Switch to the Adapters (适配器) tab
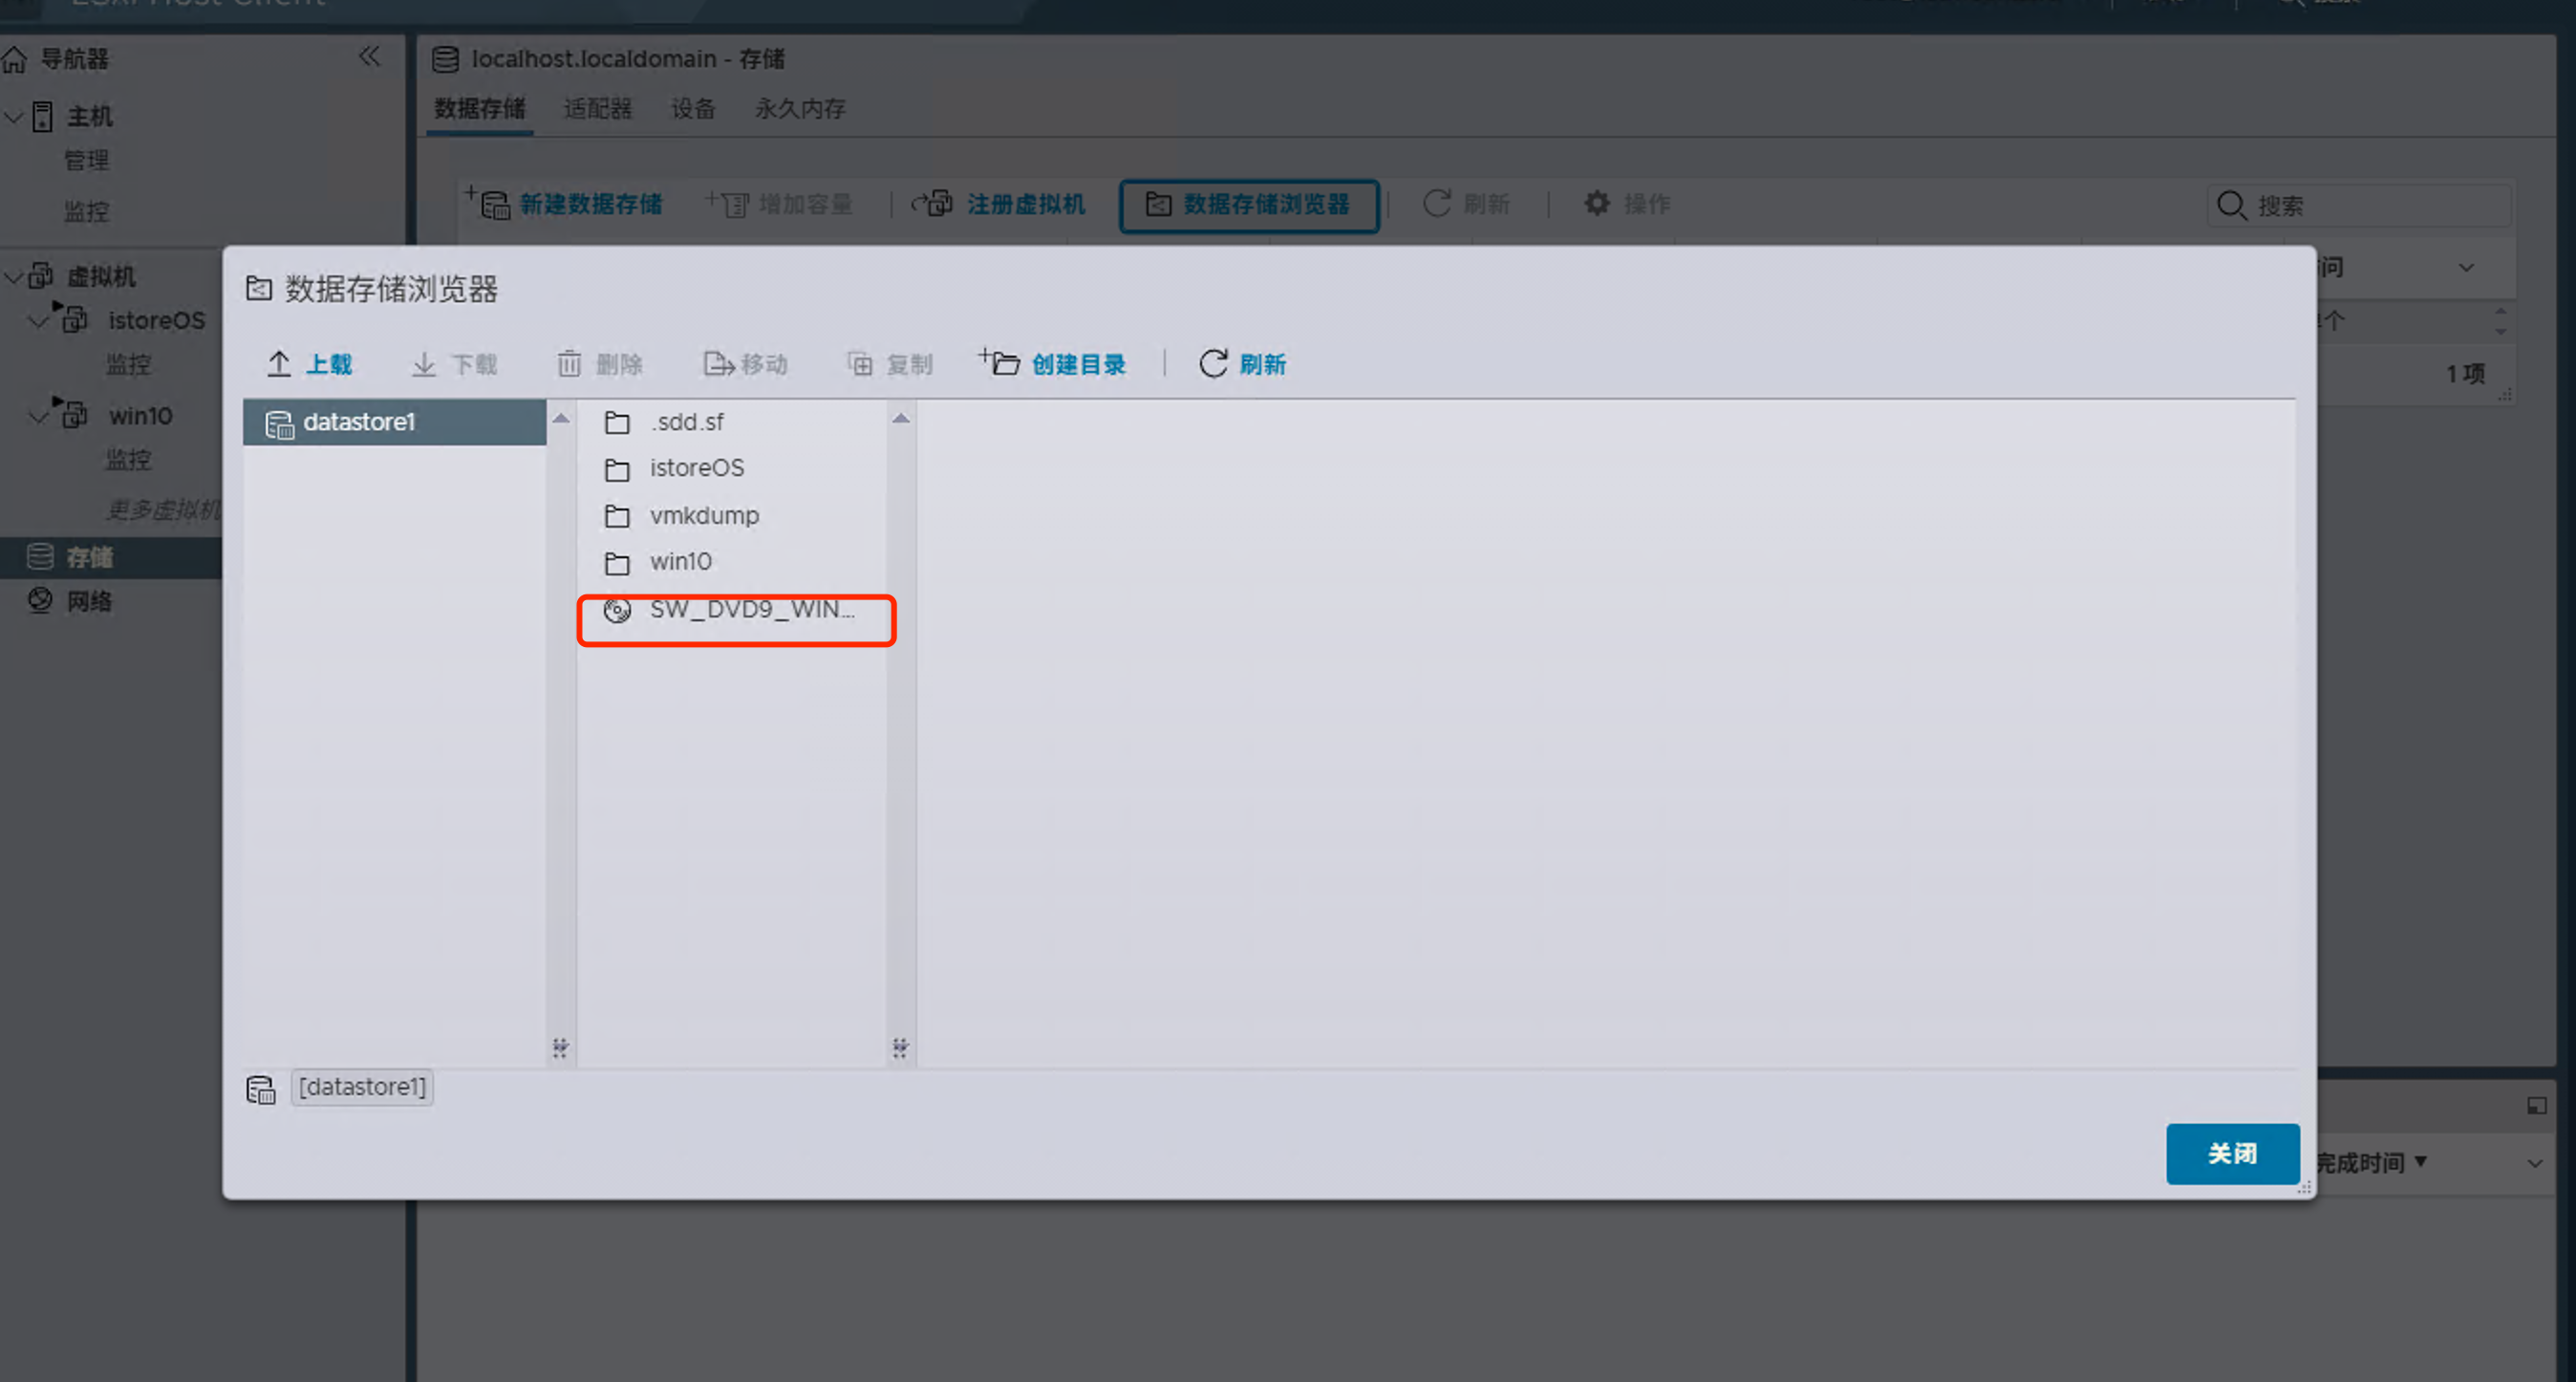2576x1382 pixels. [597, 109]
